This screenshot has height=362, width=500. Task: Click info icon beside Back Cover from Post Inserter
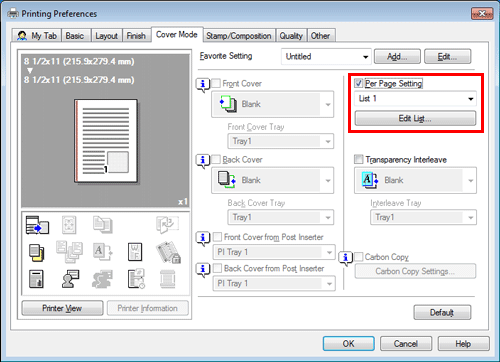203,270
